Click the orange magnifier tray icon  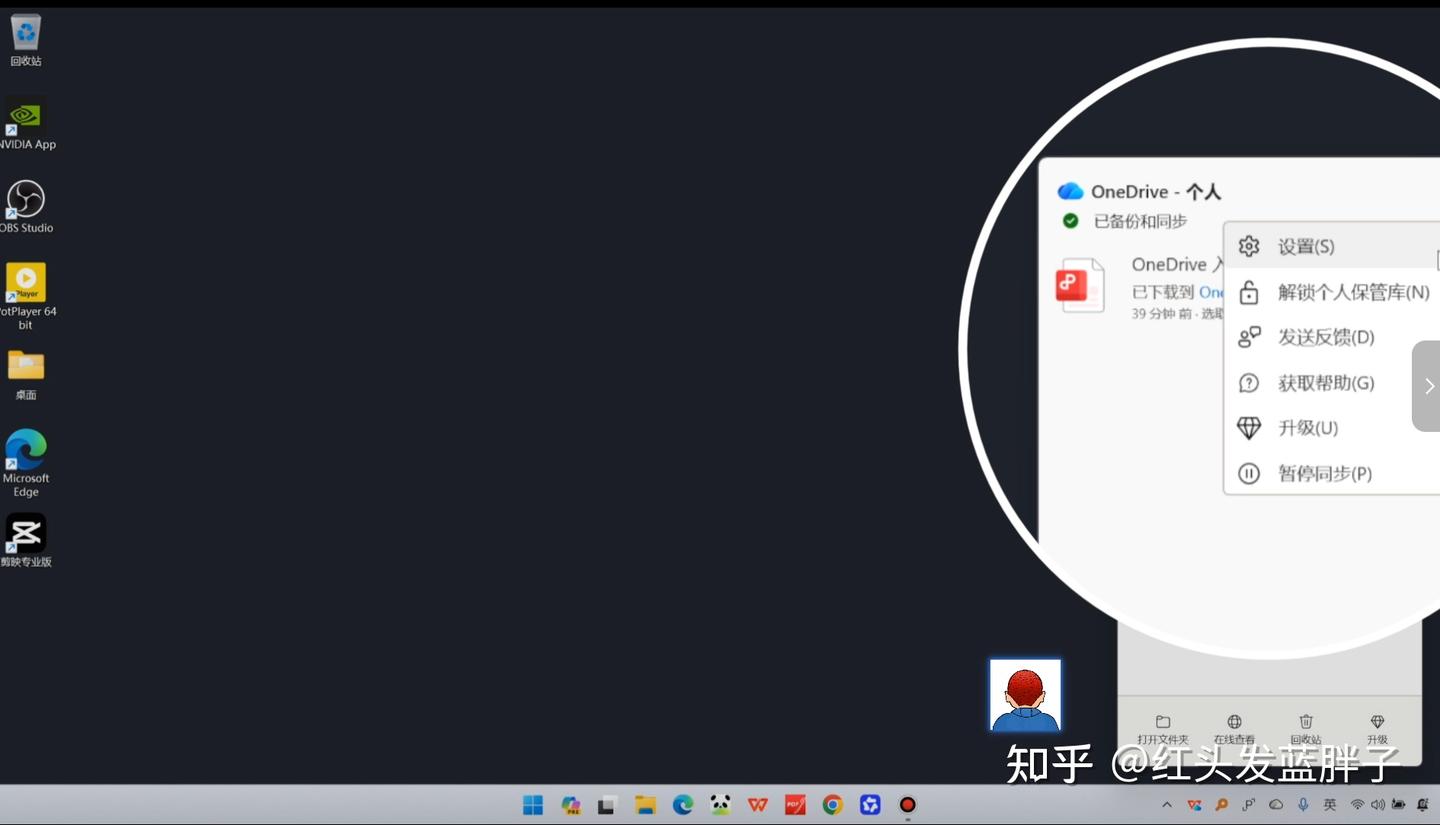(x=1221, y=805)
